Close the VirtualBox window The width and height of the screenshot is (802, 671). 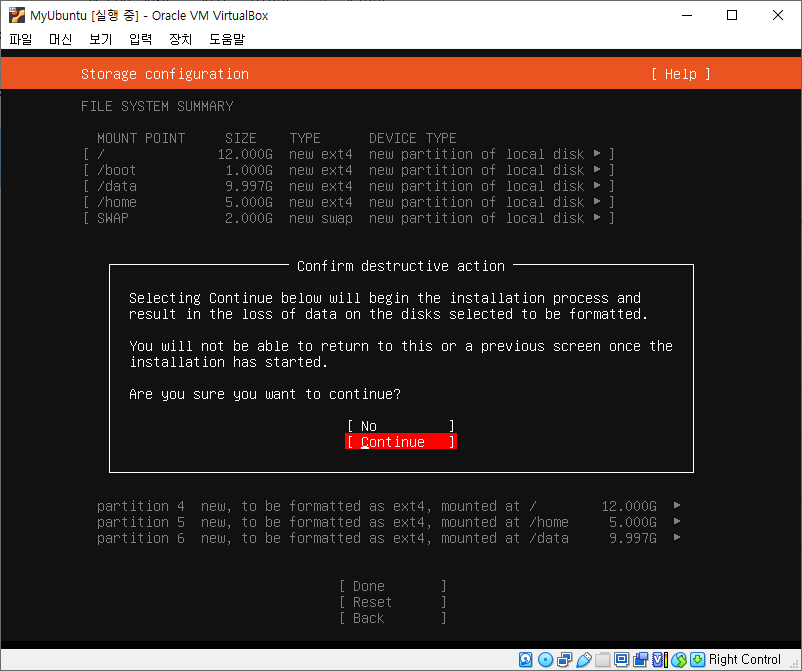click(778, 15)
